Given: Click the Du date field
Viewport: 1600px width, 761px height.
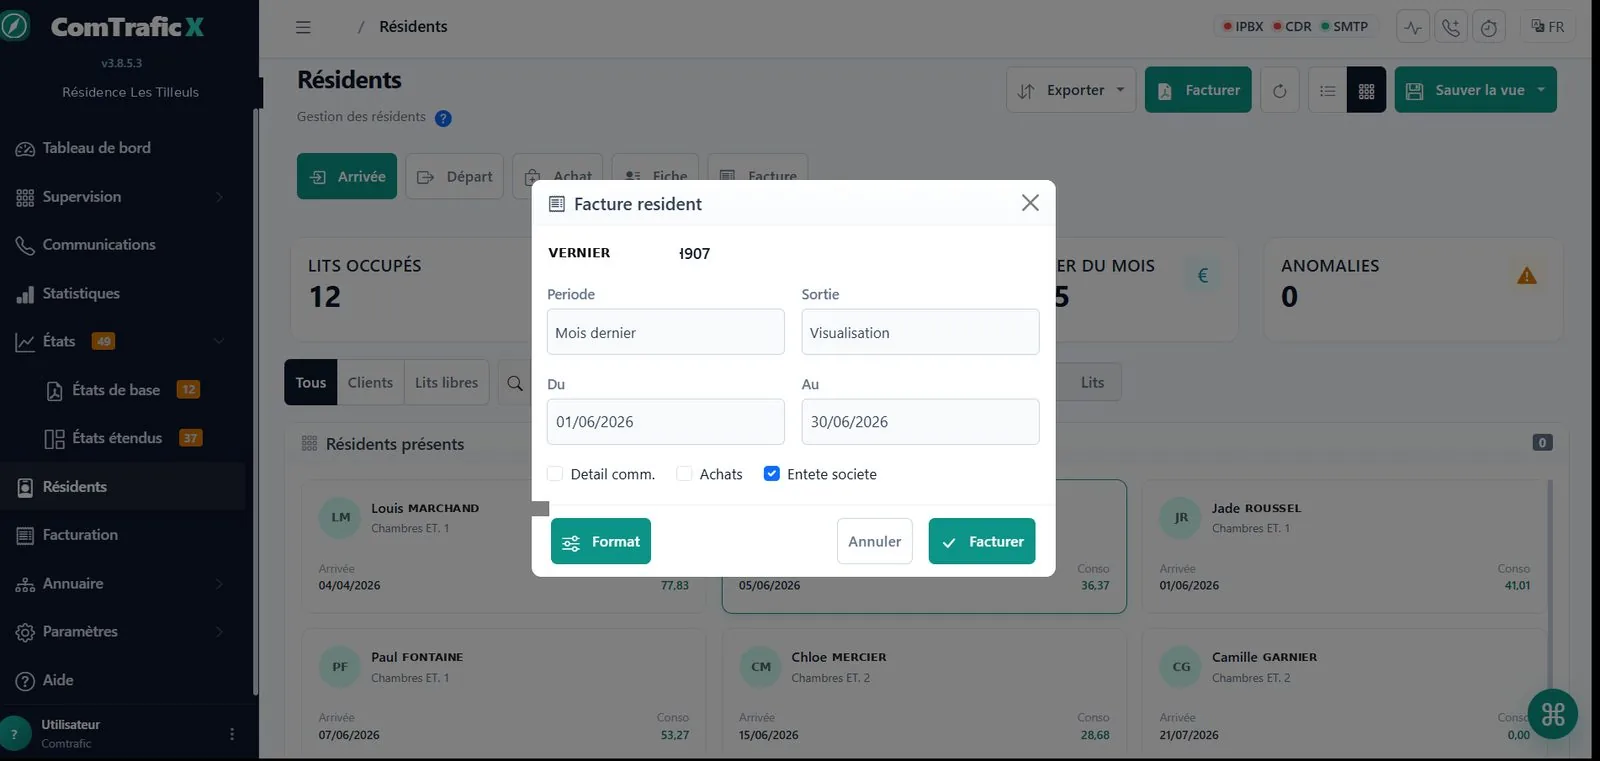Looking at the screenshot, I should 665,422.
